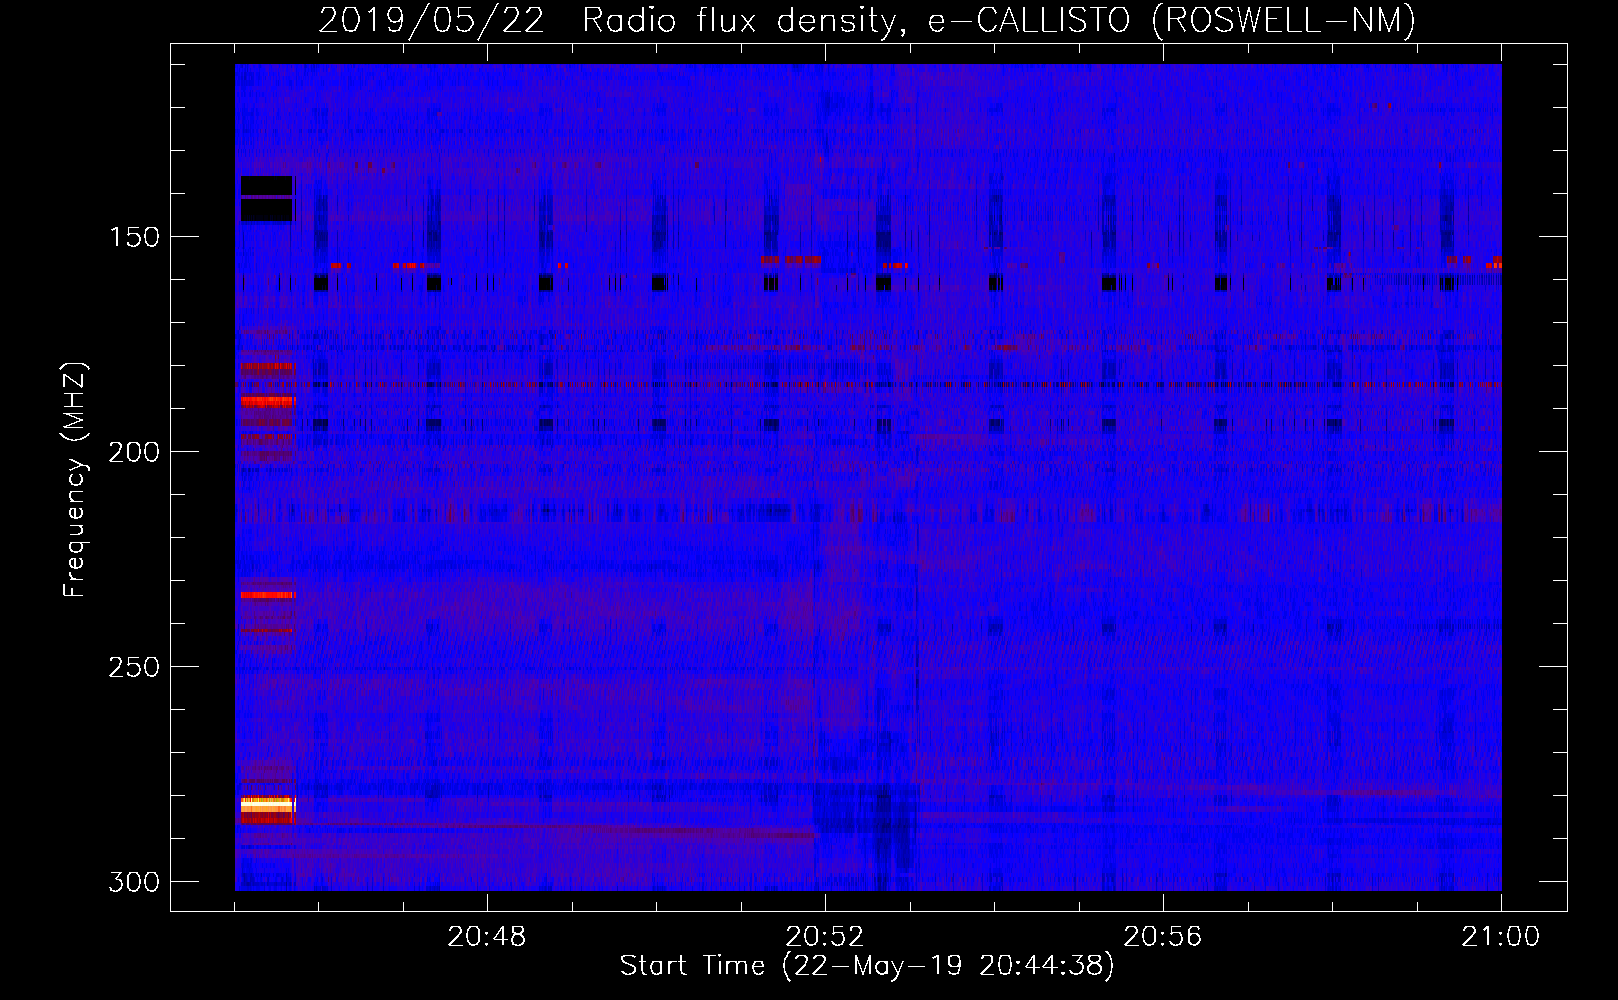Click the 'Start Time (22-May-19 20:44:38)' label

pos(867,966)
